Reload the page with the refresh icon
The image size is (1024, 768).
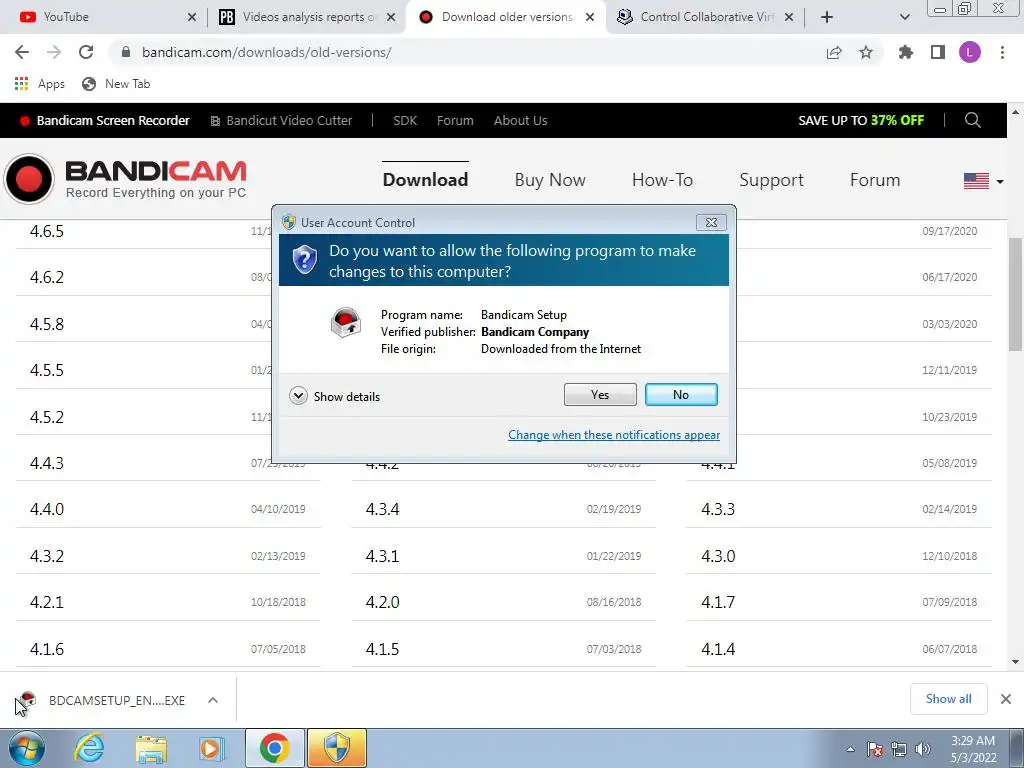[x=86, y=52]
